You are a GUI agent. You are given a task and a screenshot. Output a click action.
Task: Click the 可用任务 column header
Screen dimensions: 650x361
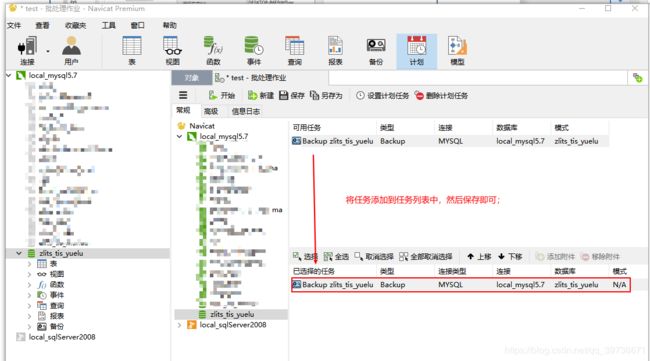[x=307, y=128]
